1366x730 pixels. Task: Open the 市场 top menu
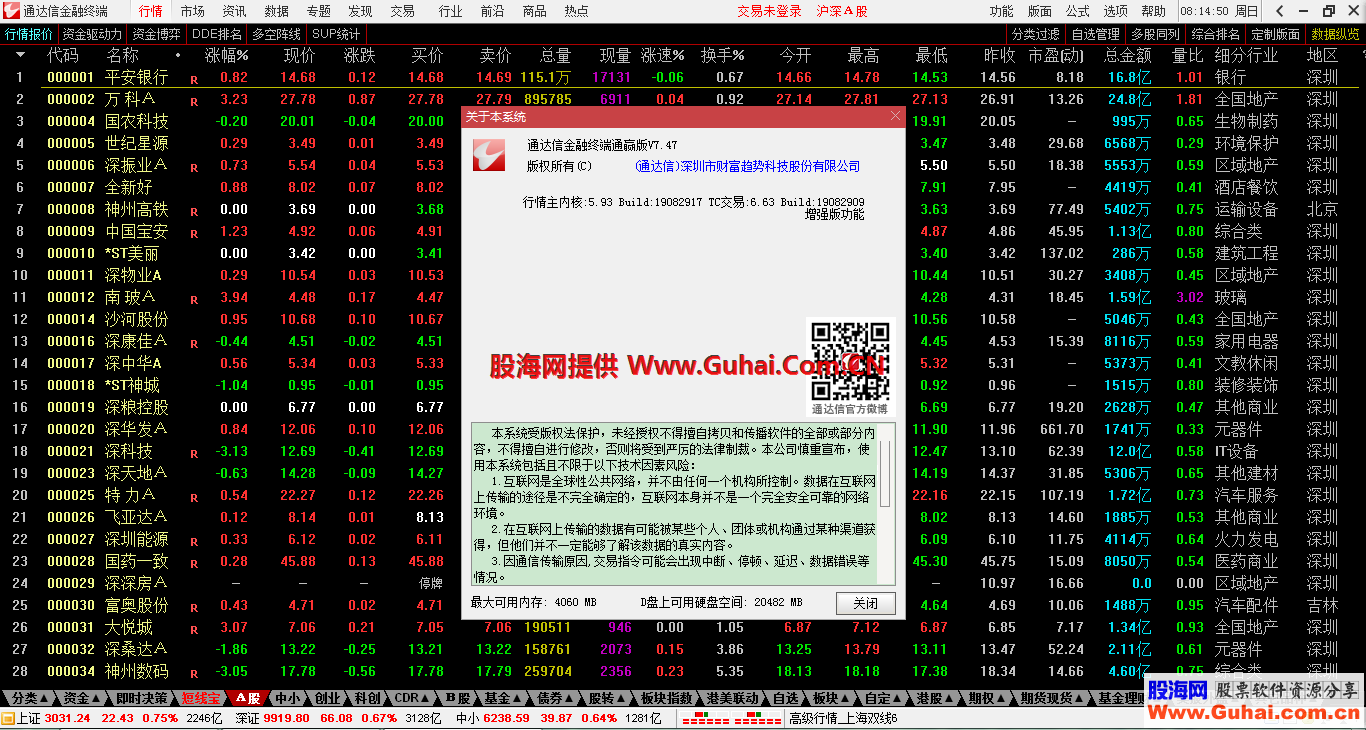[x=192, y=12]
